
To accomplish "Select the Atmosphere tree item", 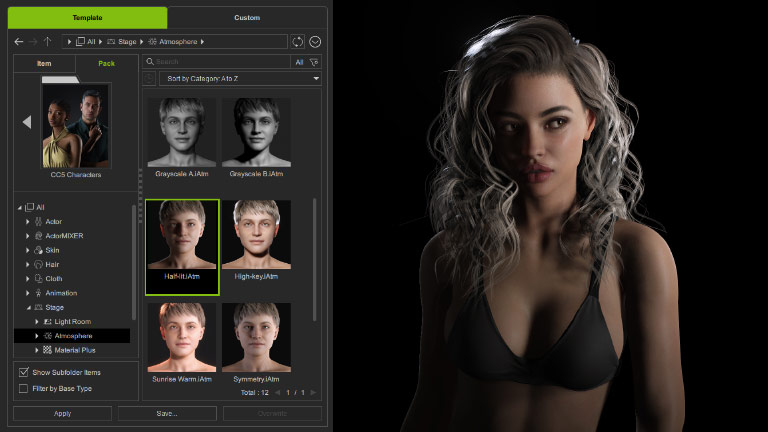I will click(72, 336).
